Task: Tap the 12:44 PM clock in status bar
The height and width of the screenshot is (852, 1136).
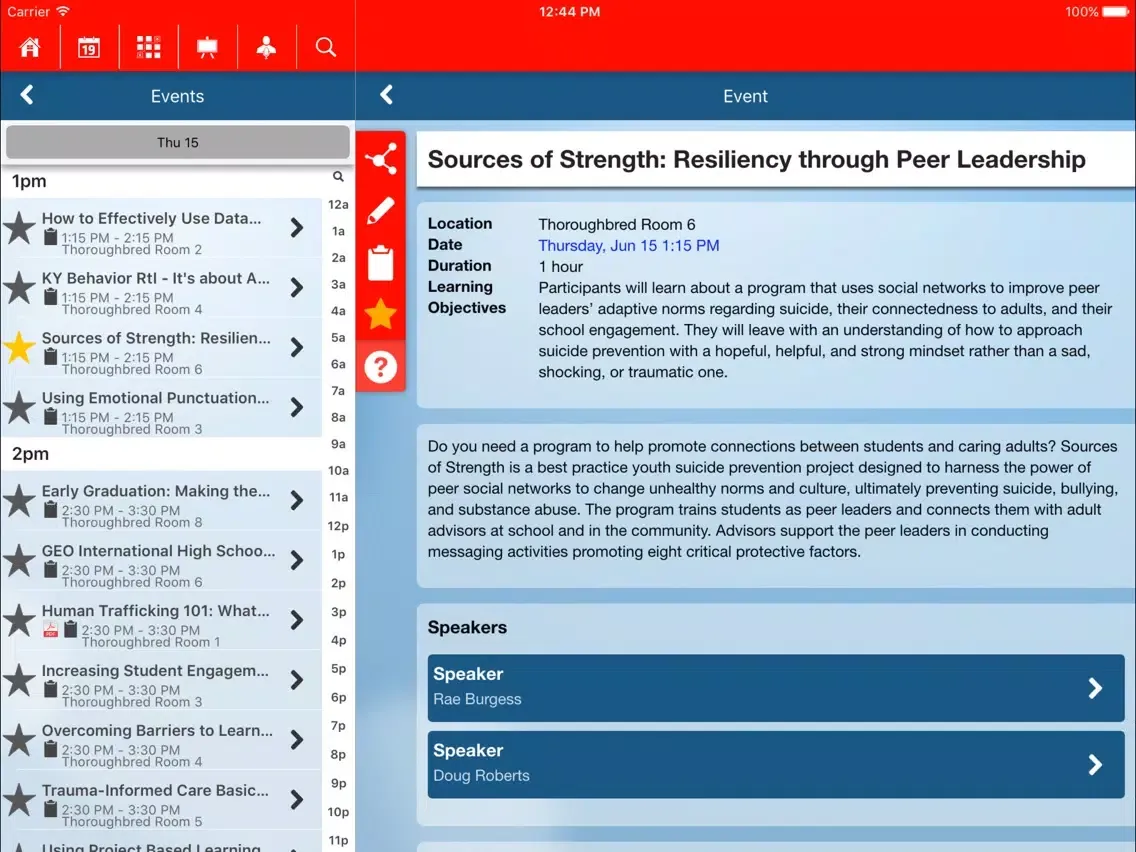Action: click(x=569, y=12)
